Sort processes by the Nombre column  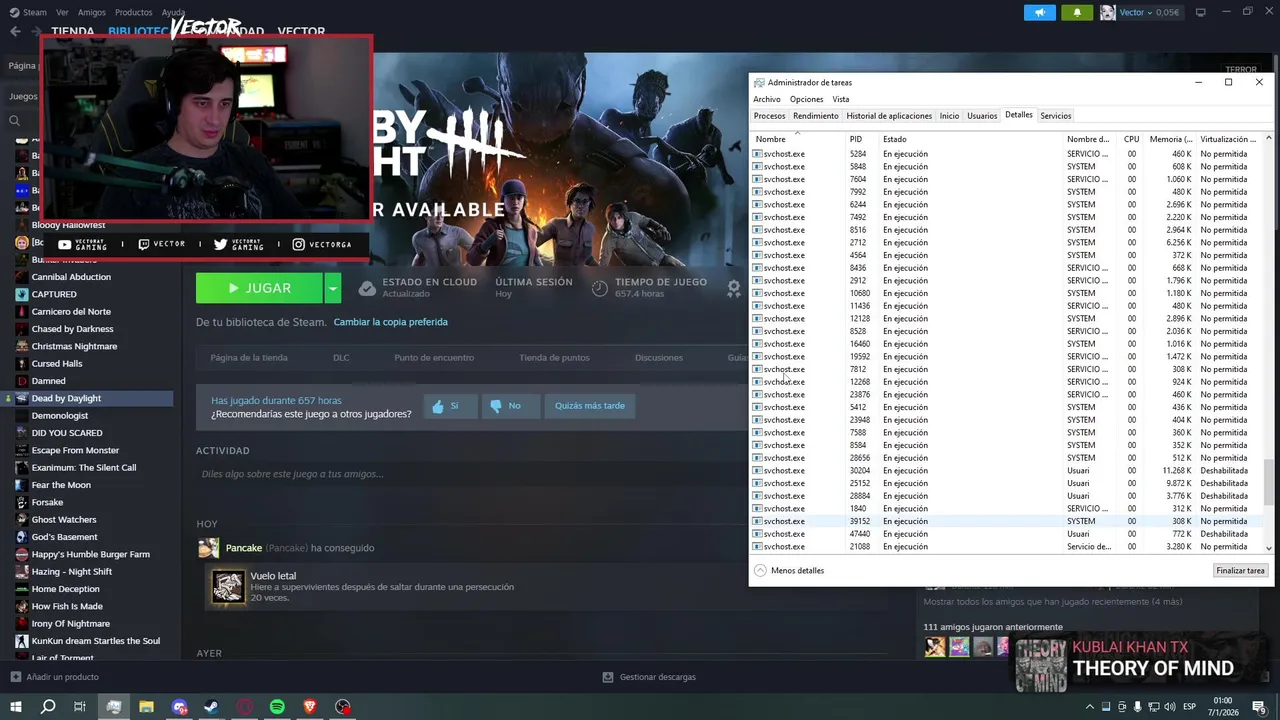797,139
